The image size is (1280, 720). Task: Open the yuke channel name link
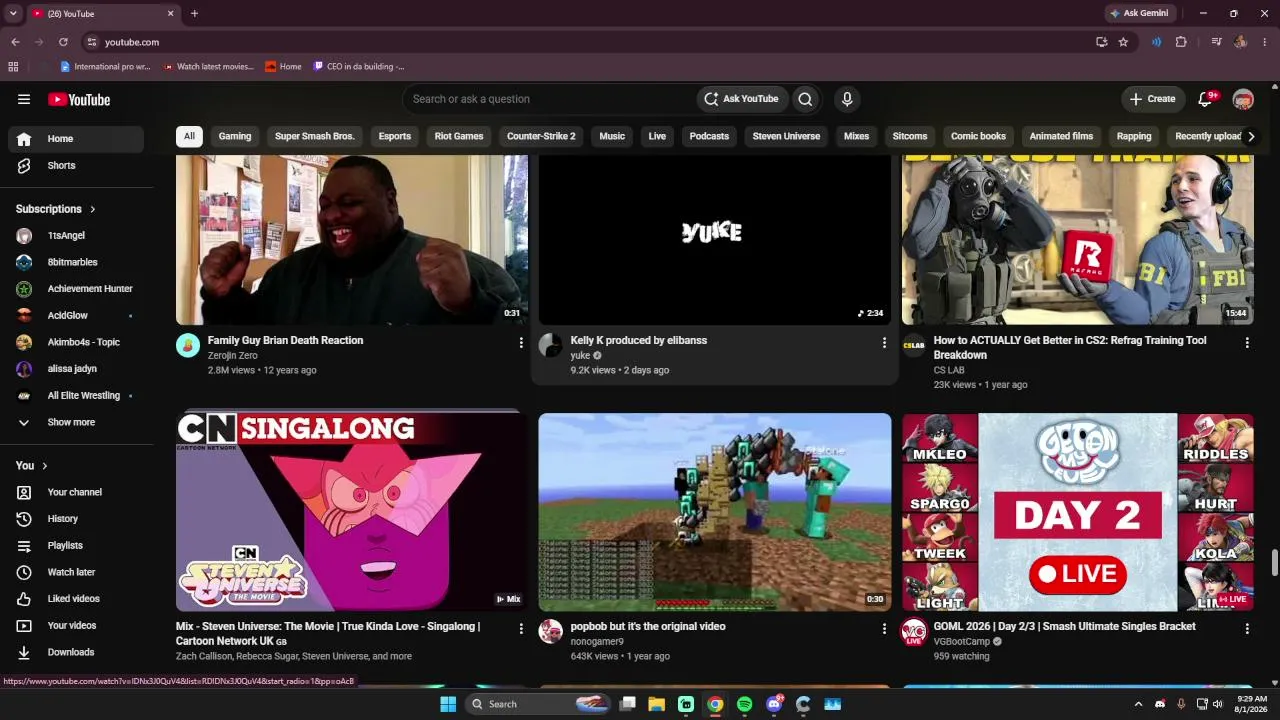[x=580, y=356]
